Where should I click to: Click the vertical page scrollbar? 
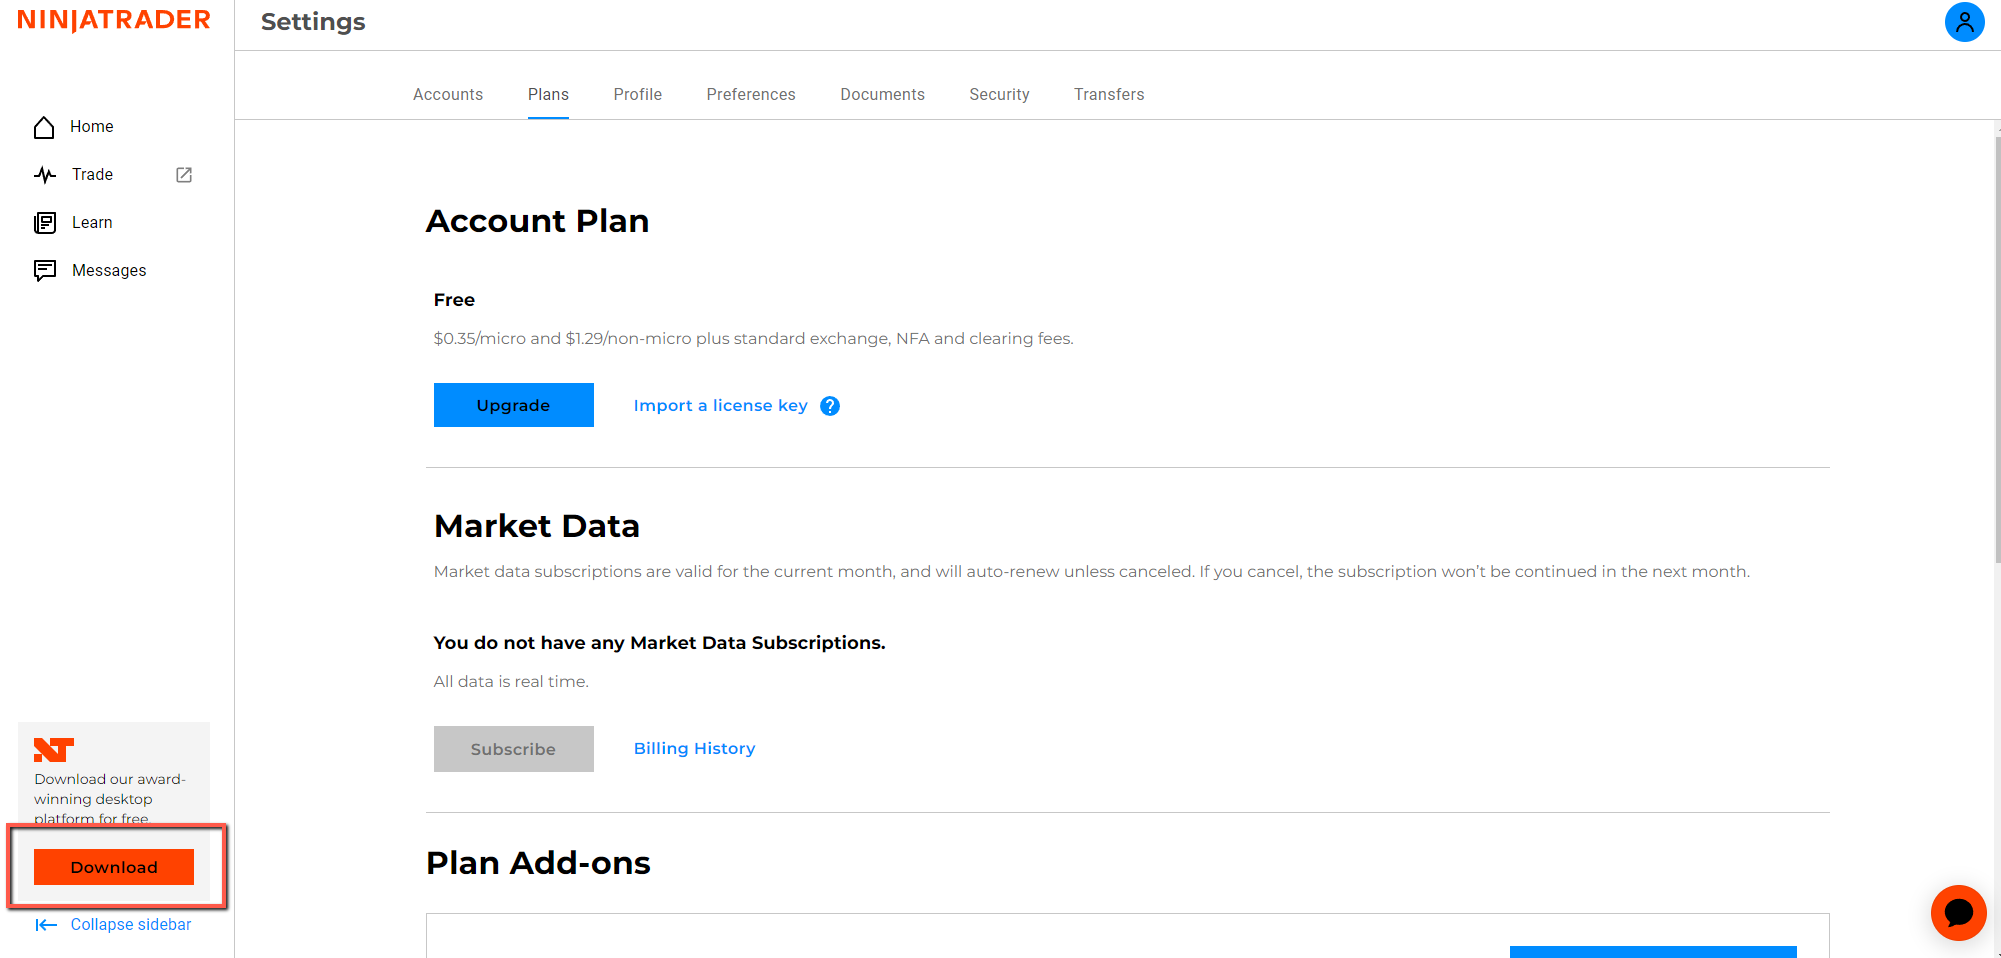point(1997,350)
